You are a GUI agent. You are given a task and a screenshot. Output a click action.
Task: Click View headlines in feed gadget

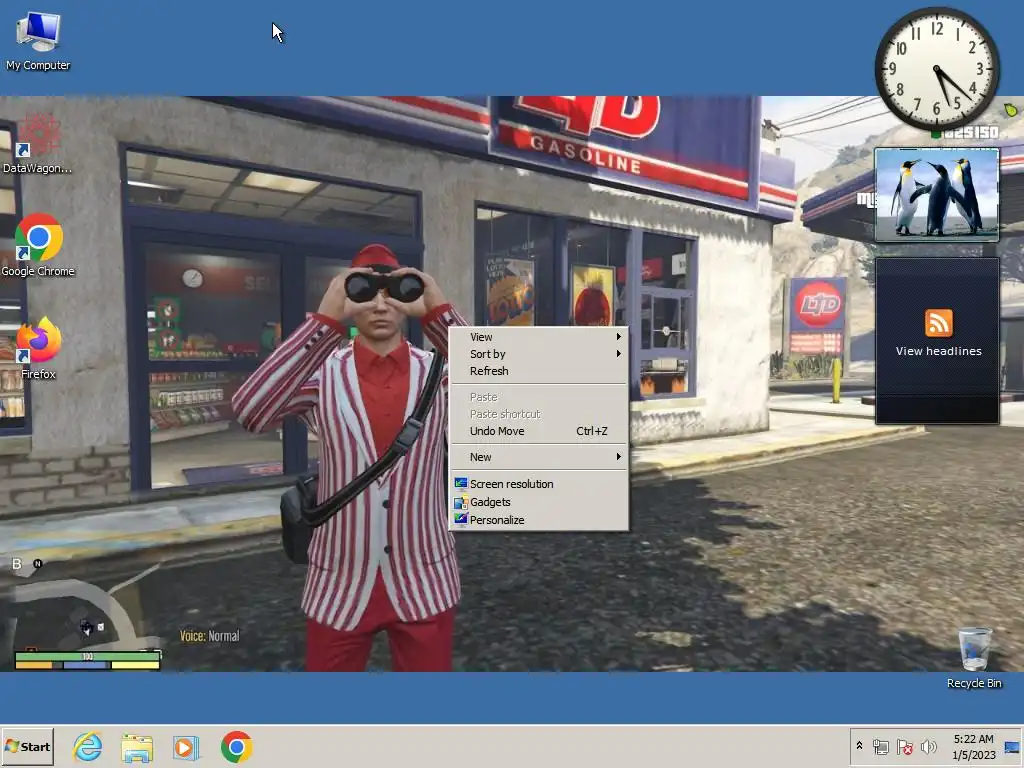point(938,351)
